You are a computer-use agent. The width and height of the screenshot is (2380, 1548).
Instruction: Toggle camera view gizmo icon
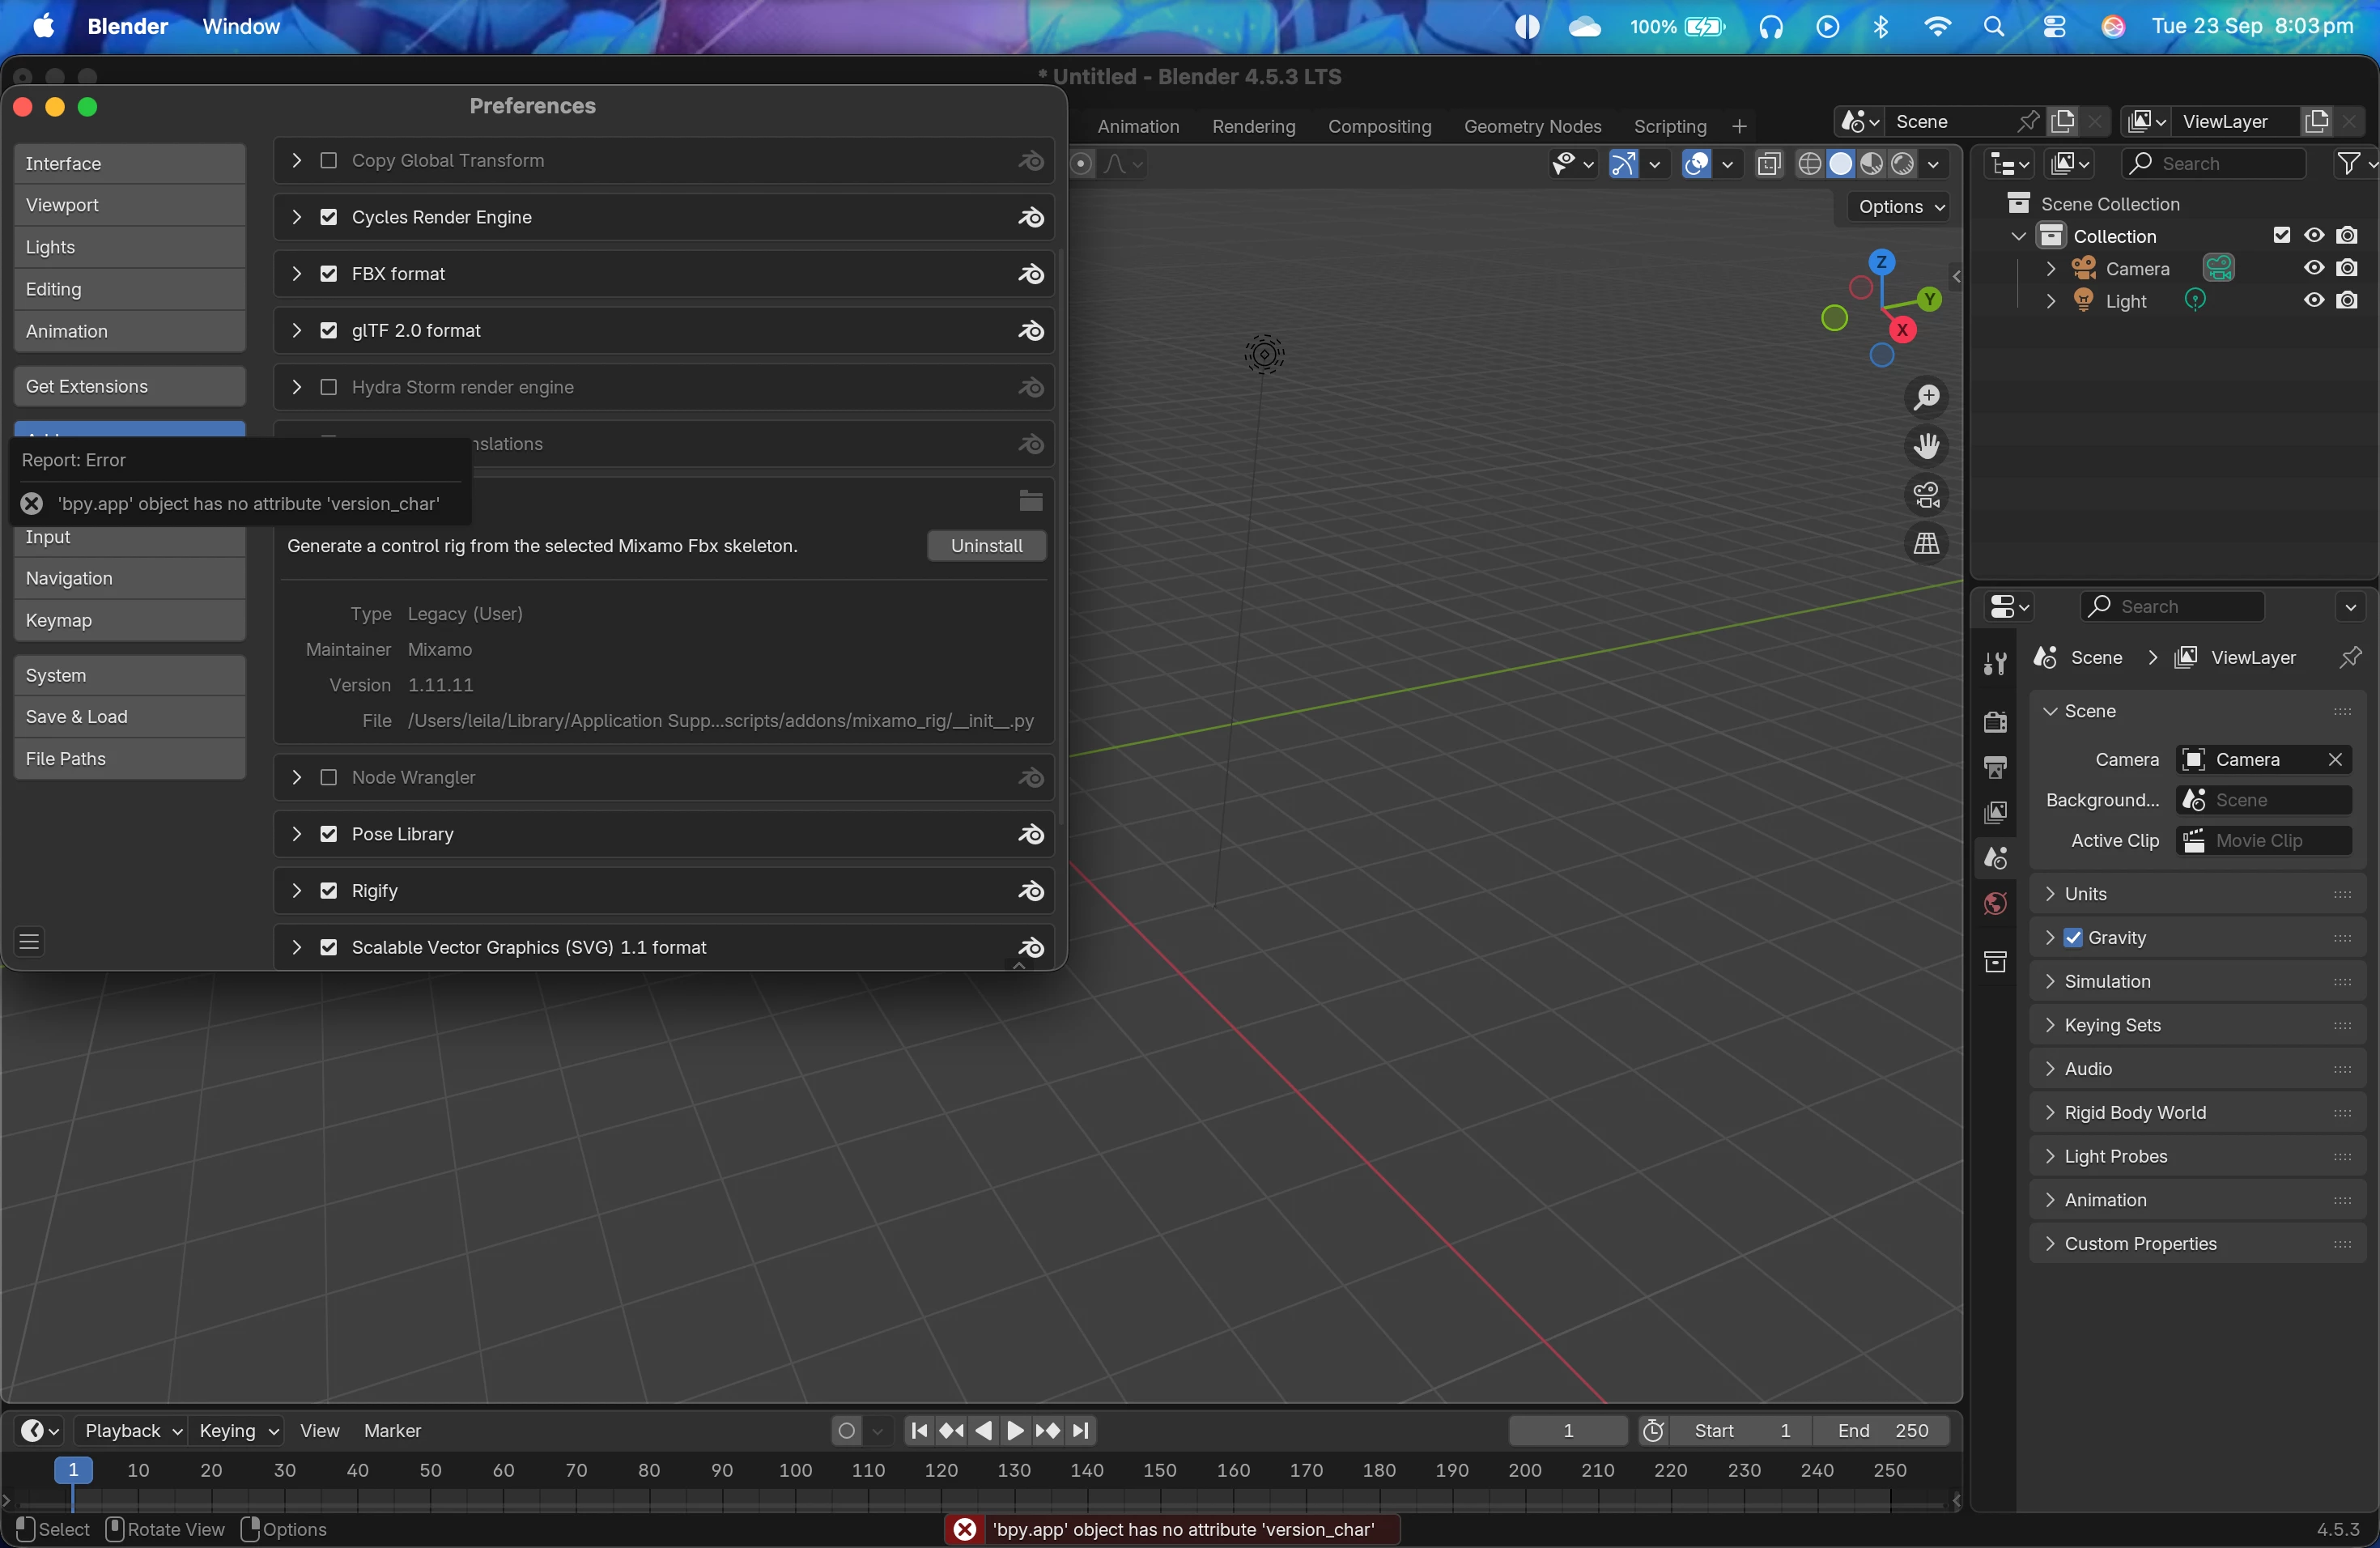pos(1926,495)
